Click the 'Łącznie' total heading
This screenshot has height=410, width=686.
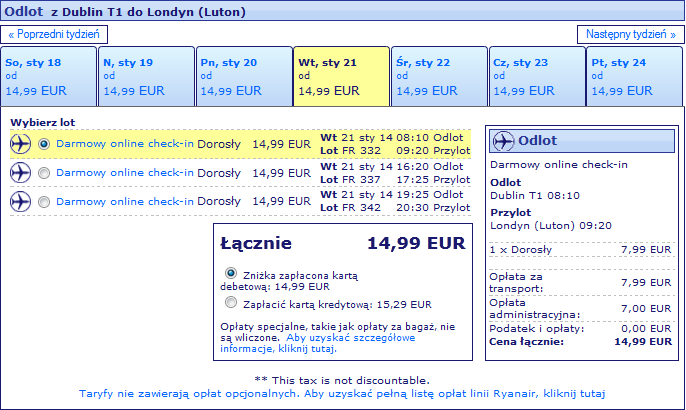coord(256,244)
